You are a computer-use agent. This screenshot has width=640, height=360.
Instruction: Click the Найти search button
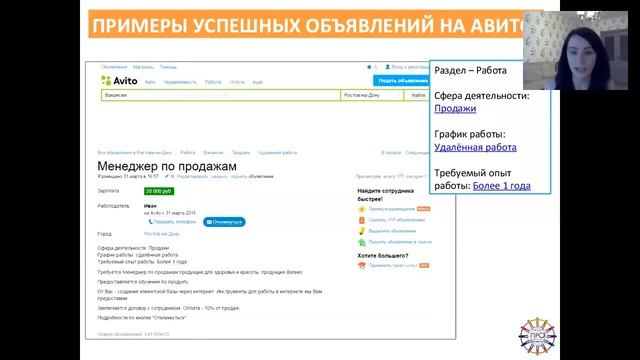pos(417,95)
